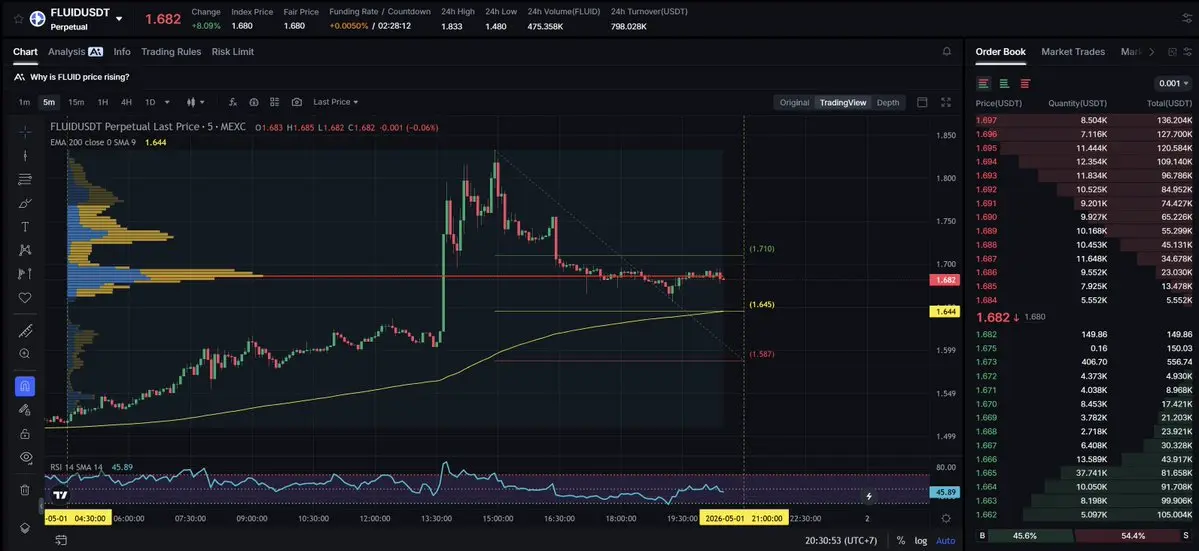Open object tree layers icon
This screenshot has width=1199, height=551.
pos(25,527)
